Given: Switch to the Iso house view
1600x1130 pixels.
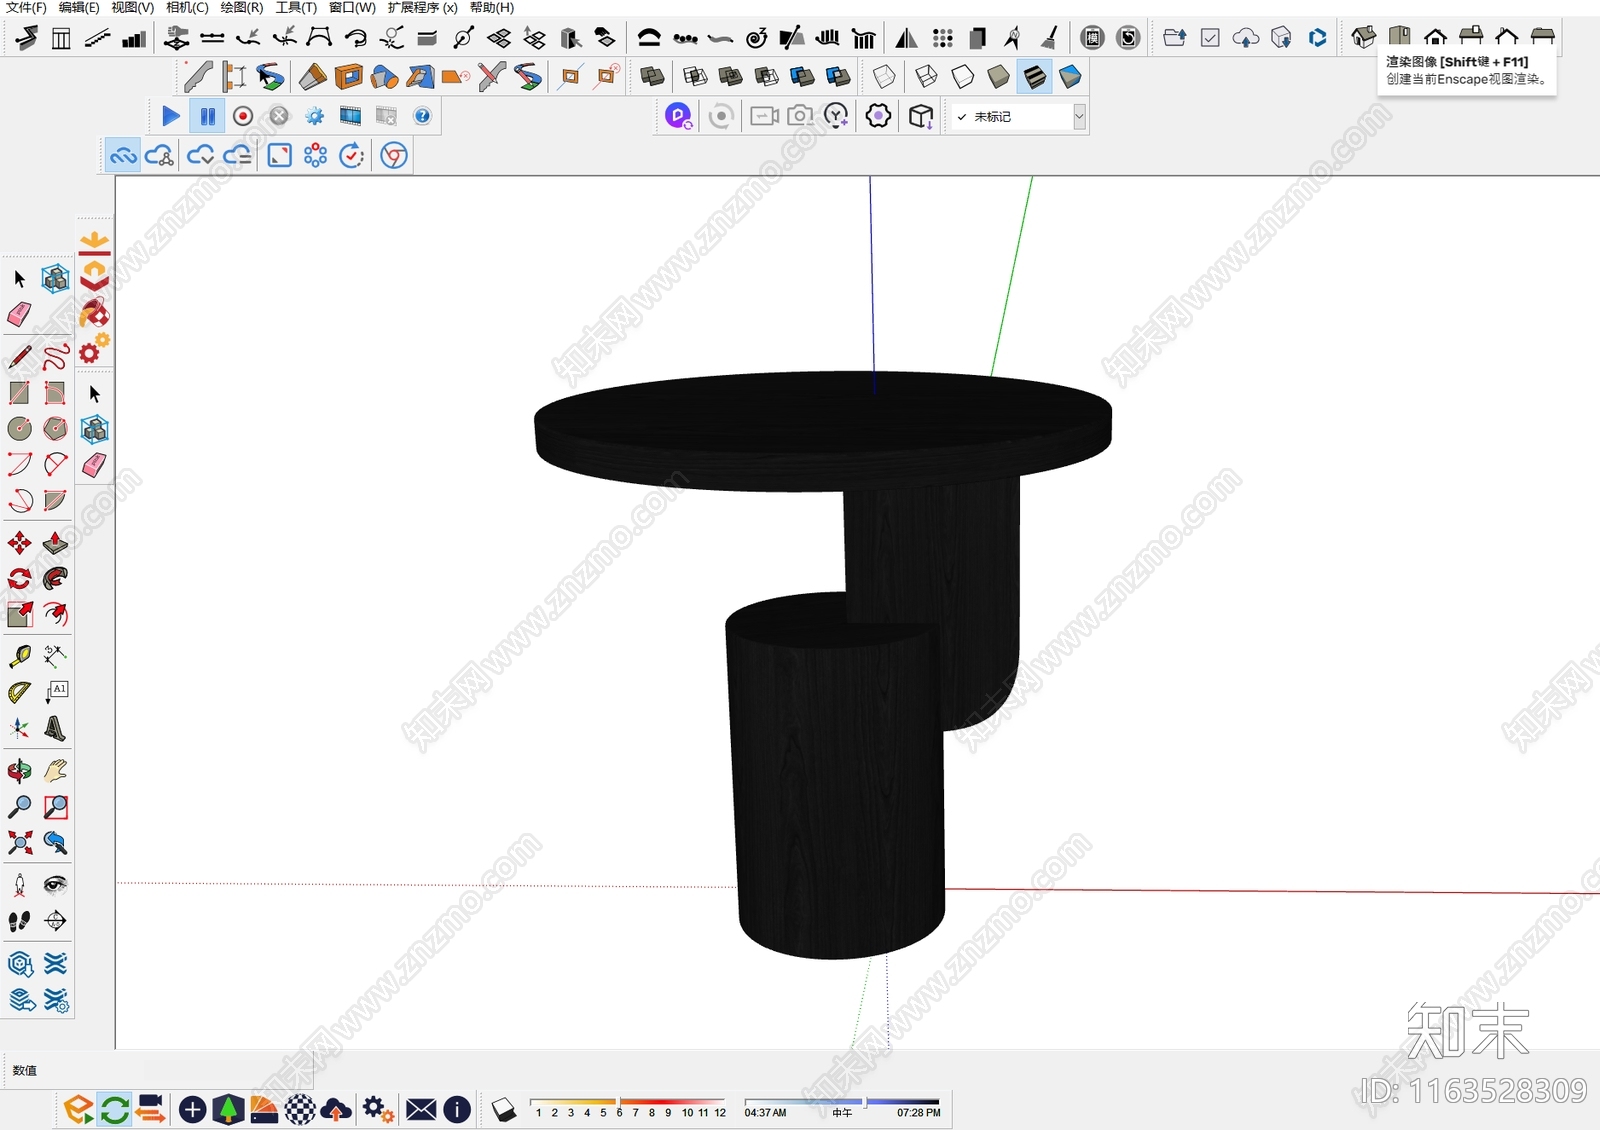Looking at the screenshot, I should (x=1363, y=37).
